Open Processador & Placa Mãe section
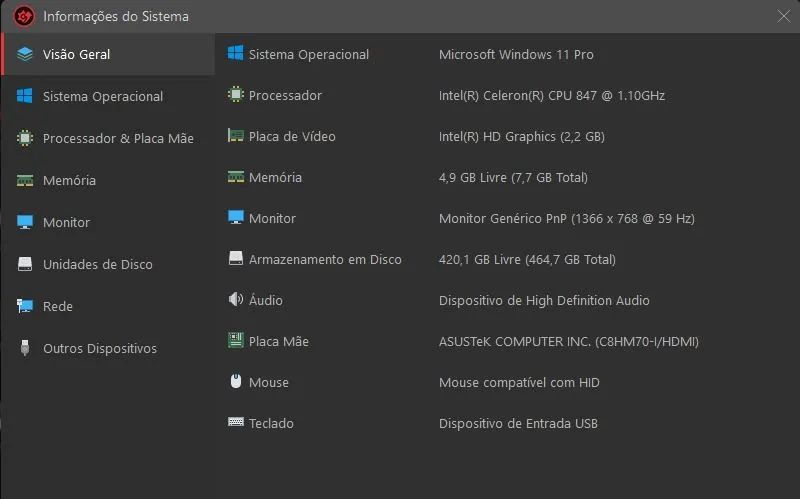Image resolution: width=800 pixels, height=499 pixels. (108, 138)
